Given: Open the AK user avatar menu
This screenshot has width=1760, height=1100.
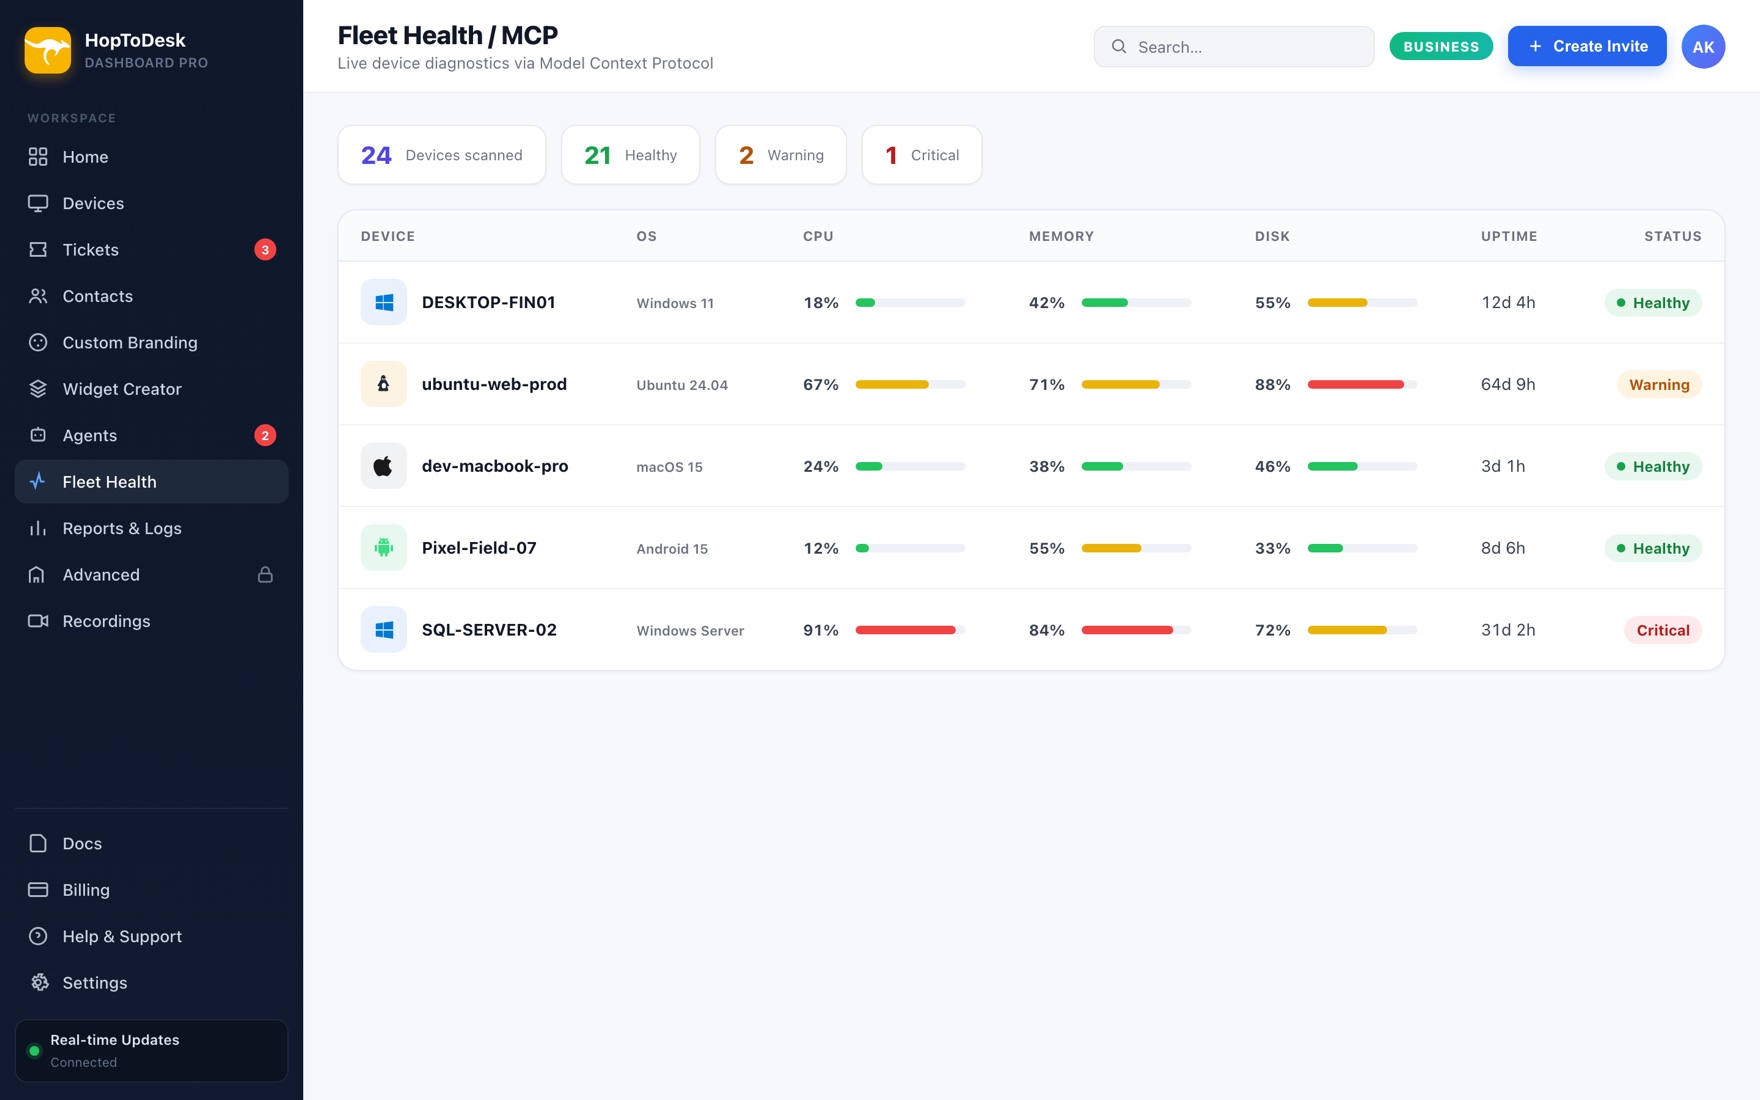Looking at the screenshot, I should pyautogui.click(x=1703, y=47).
